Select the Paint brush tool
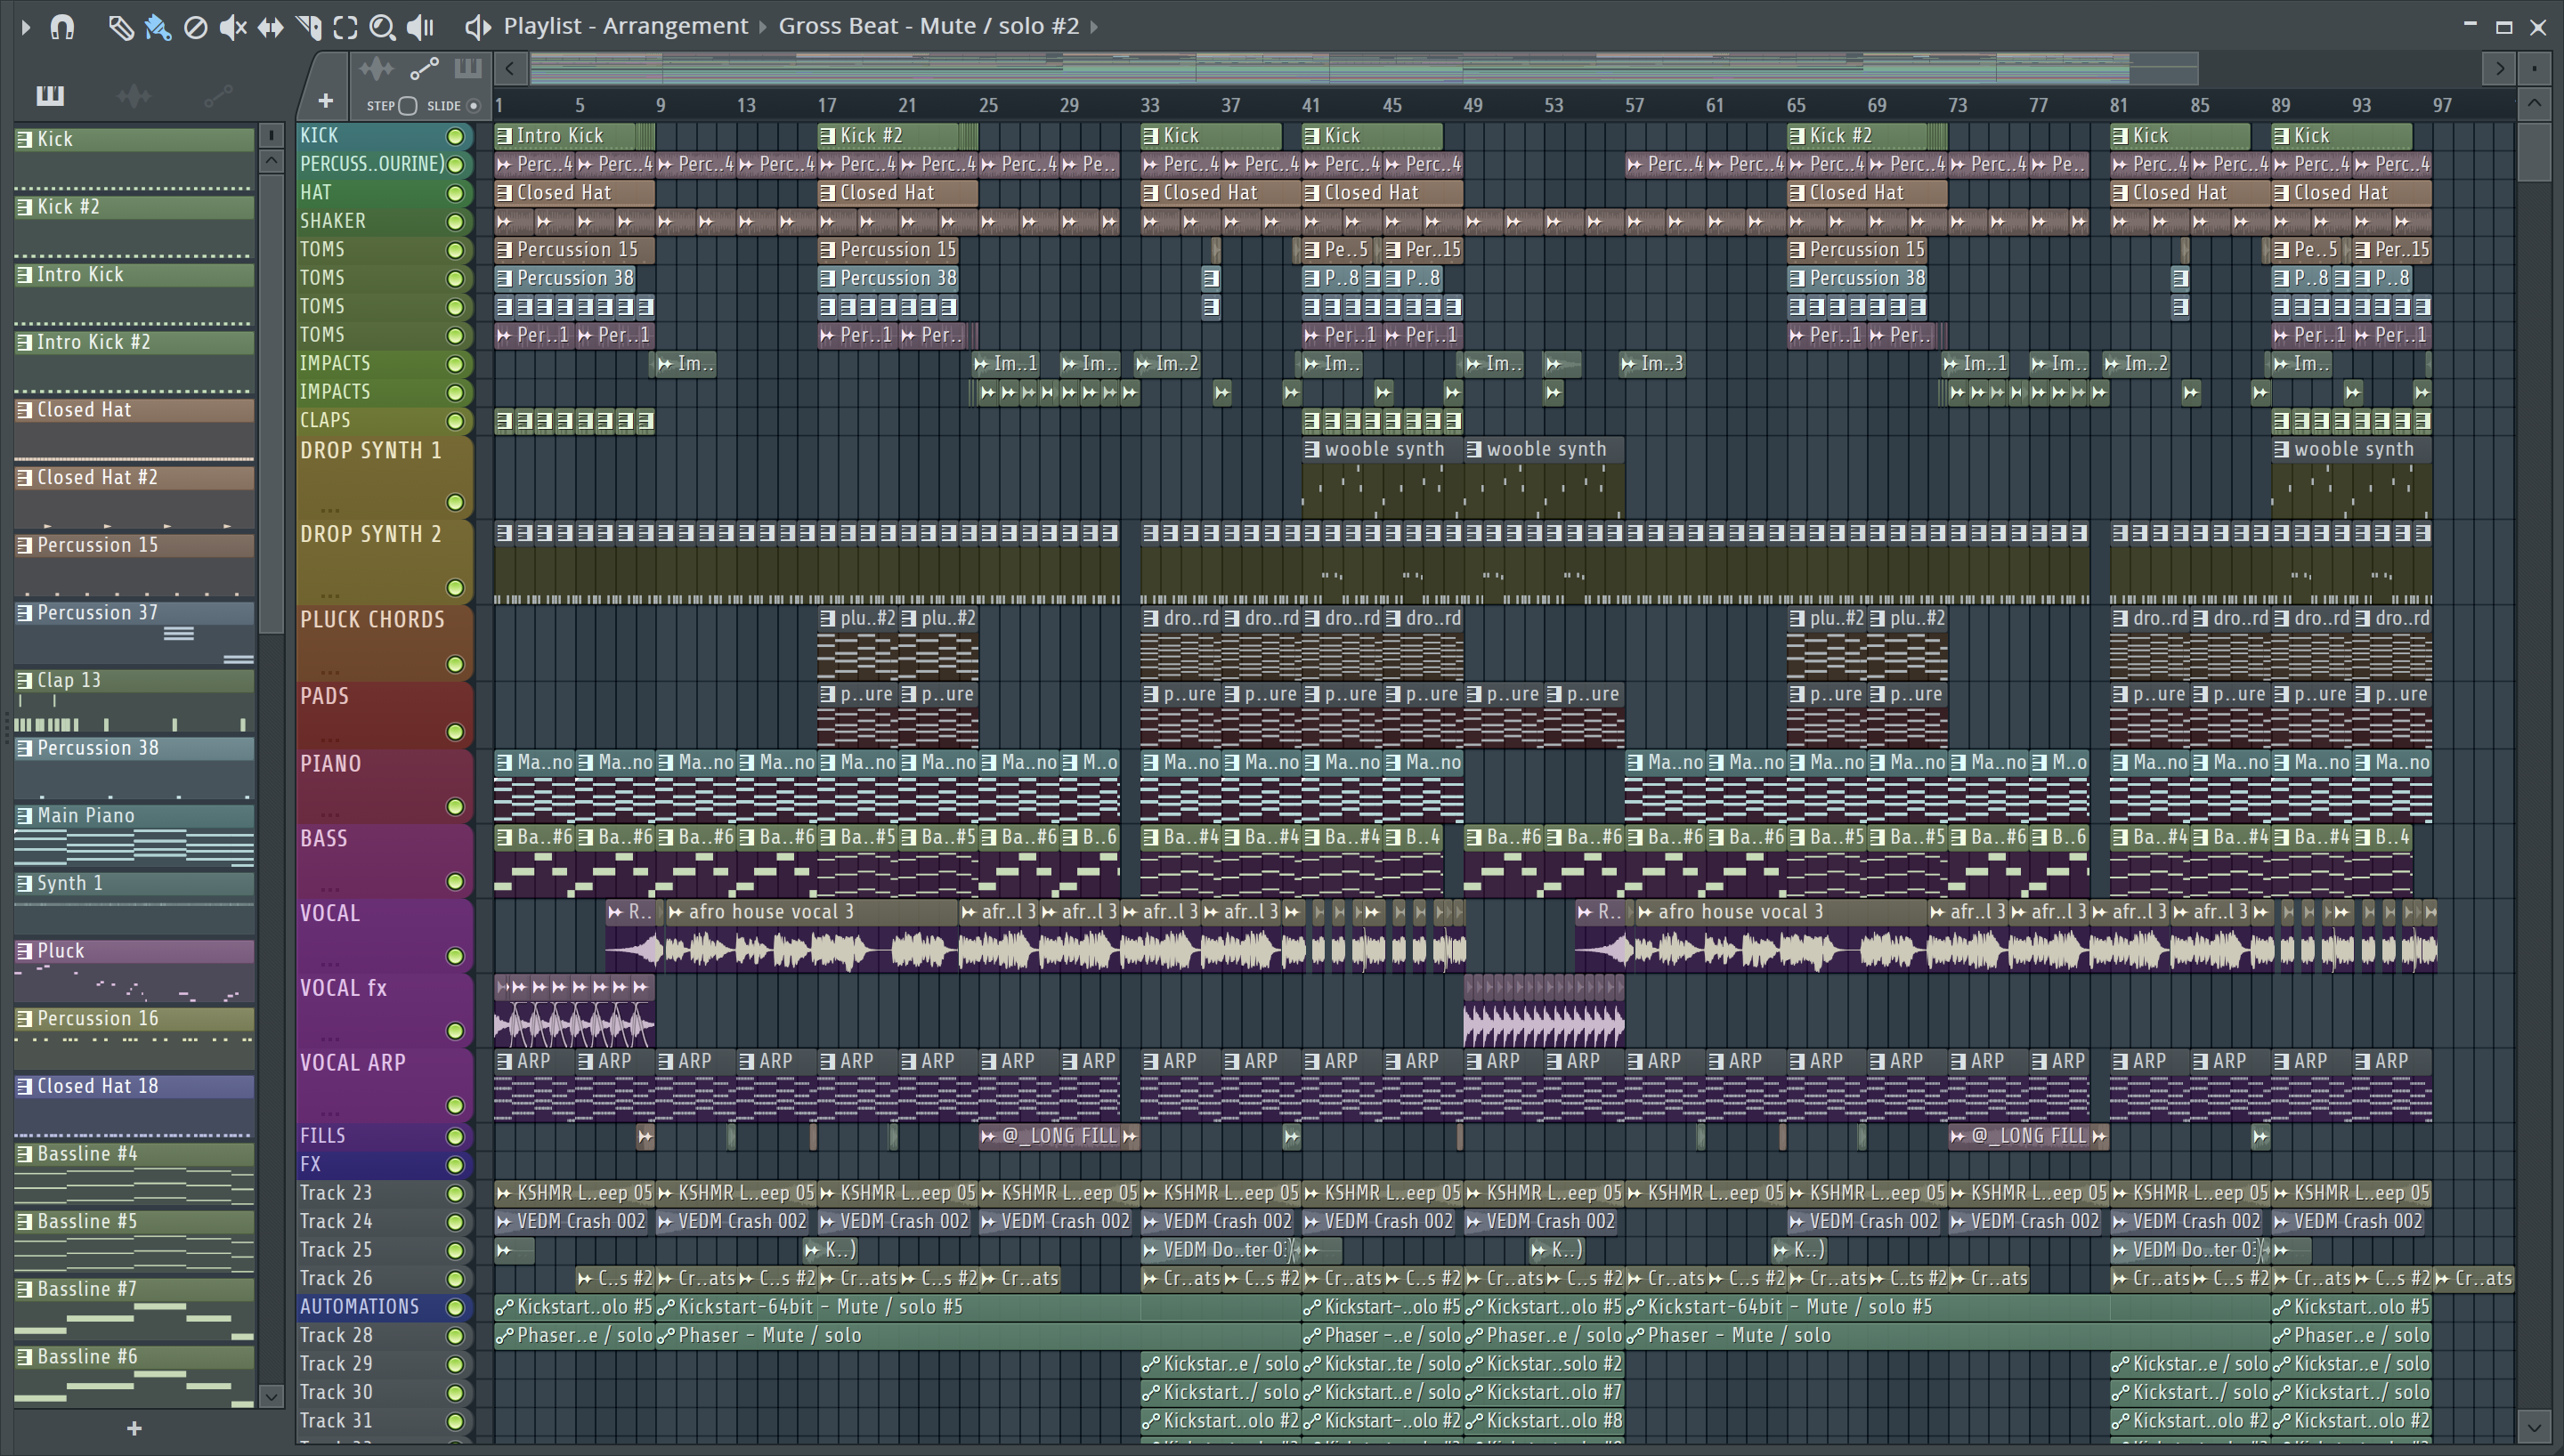The width and height of the screenshot is (2564, 1456). click(158, 27)
